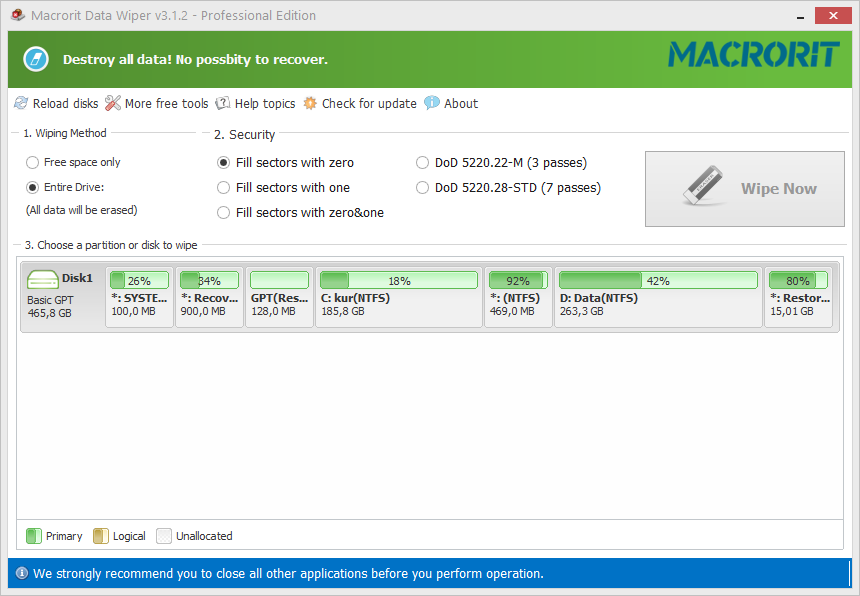Image resolution: width=860 pixels, height=596 pixels.
Task: Choose Fill sectors with zero&one
Action: tap(300, 213)
